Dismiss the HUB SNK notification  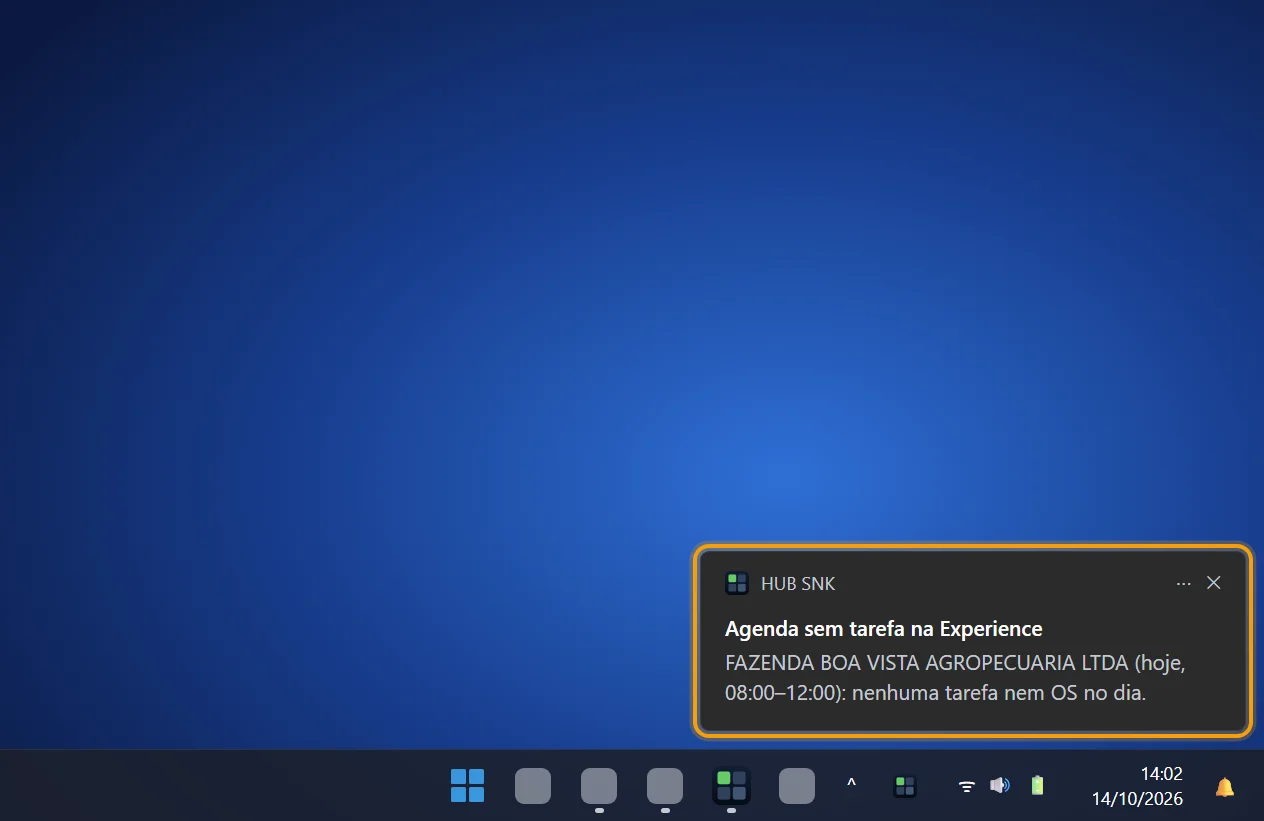pos(1214,583)
